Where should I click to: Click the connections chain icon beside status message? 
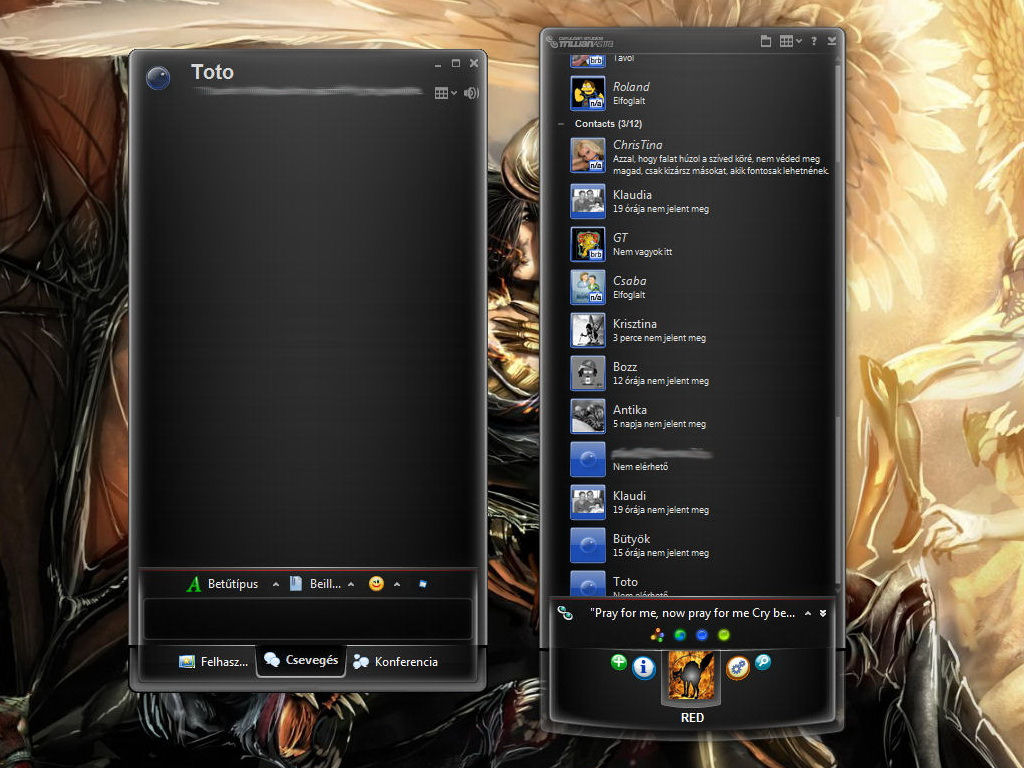[565, 612]
